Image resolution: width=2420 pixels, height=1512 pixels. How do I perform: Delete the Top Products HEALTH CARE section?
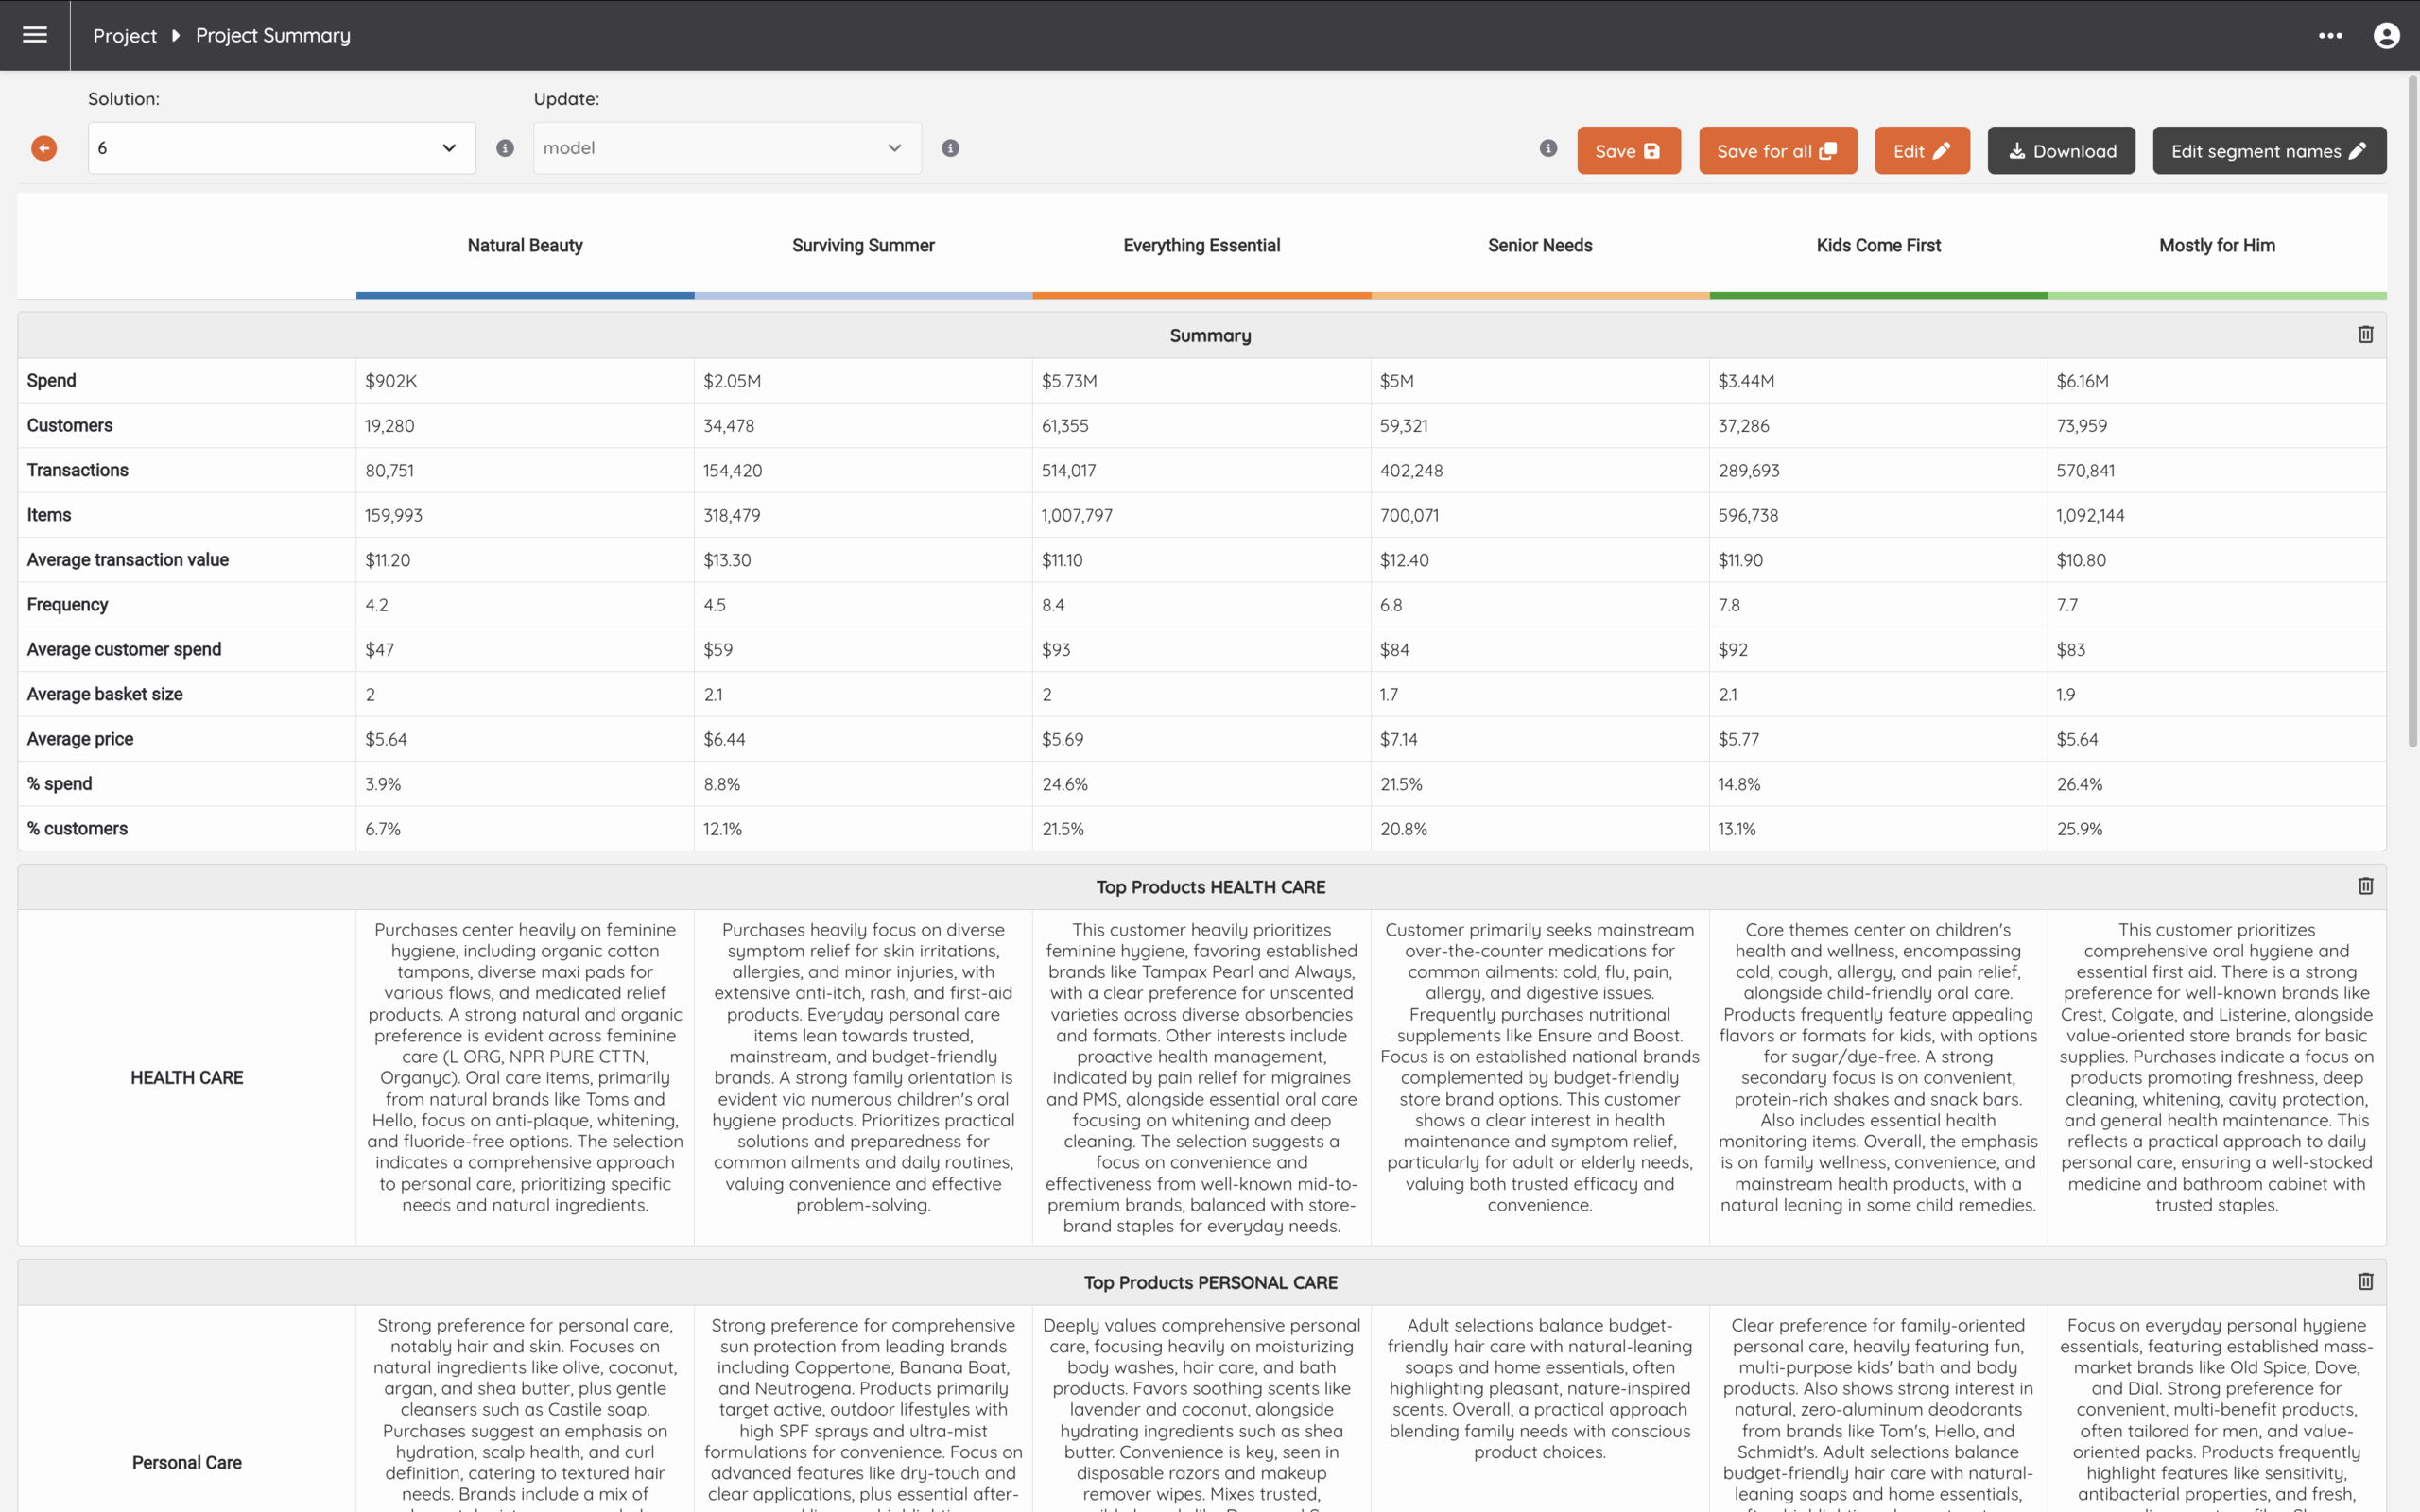pyautogui.click(x=2365, y=886)
